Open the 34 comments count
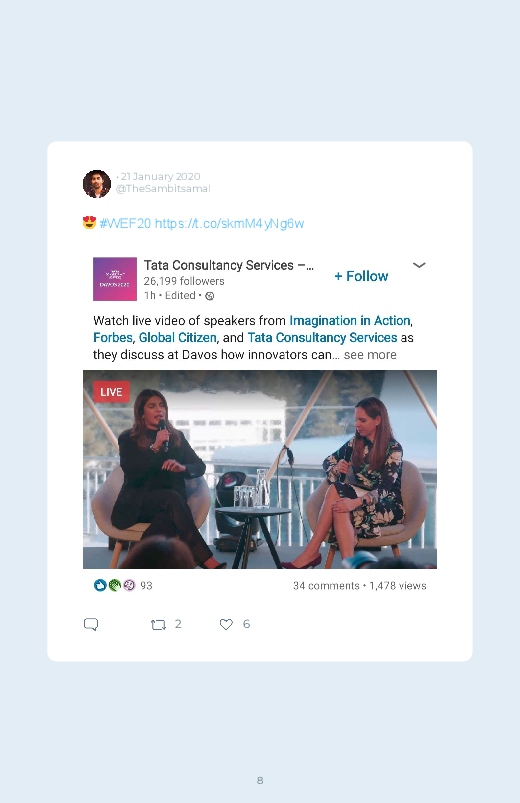The height and width of the screenshot is (803, 520). 326,586
